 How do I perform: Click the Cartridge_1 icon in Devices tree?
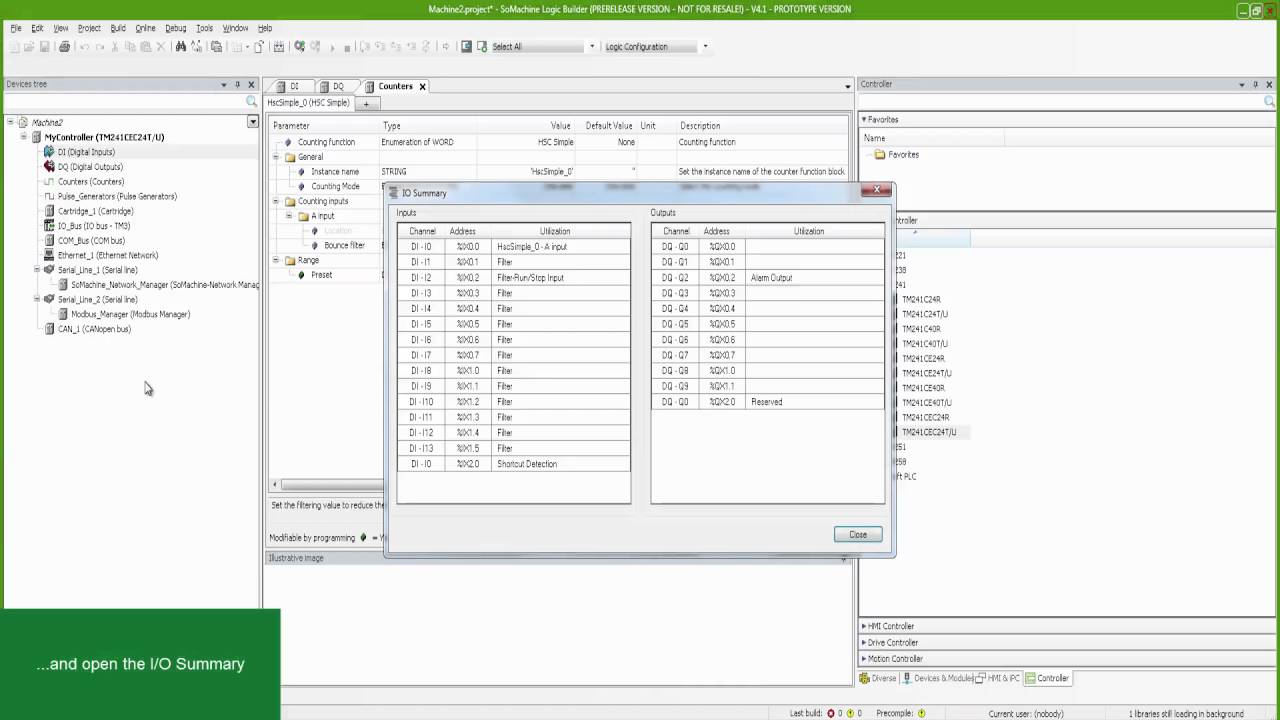pos(49,211)
